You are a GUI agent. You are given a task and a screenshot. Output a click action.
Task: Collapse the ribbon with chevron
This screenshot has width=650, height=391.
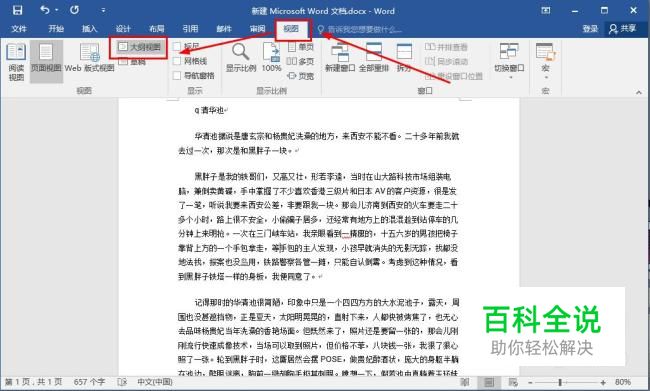(638, 92)
